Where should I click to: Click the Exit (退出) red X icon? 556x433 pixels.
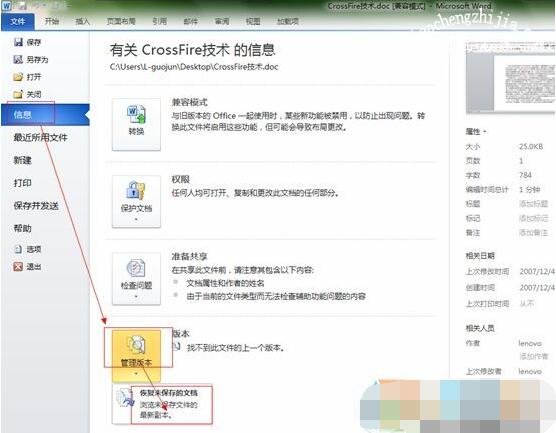click(x=18, y=266)
